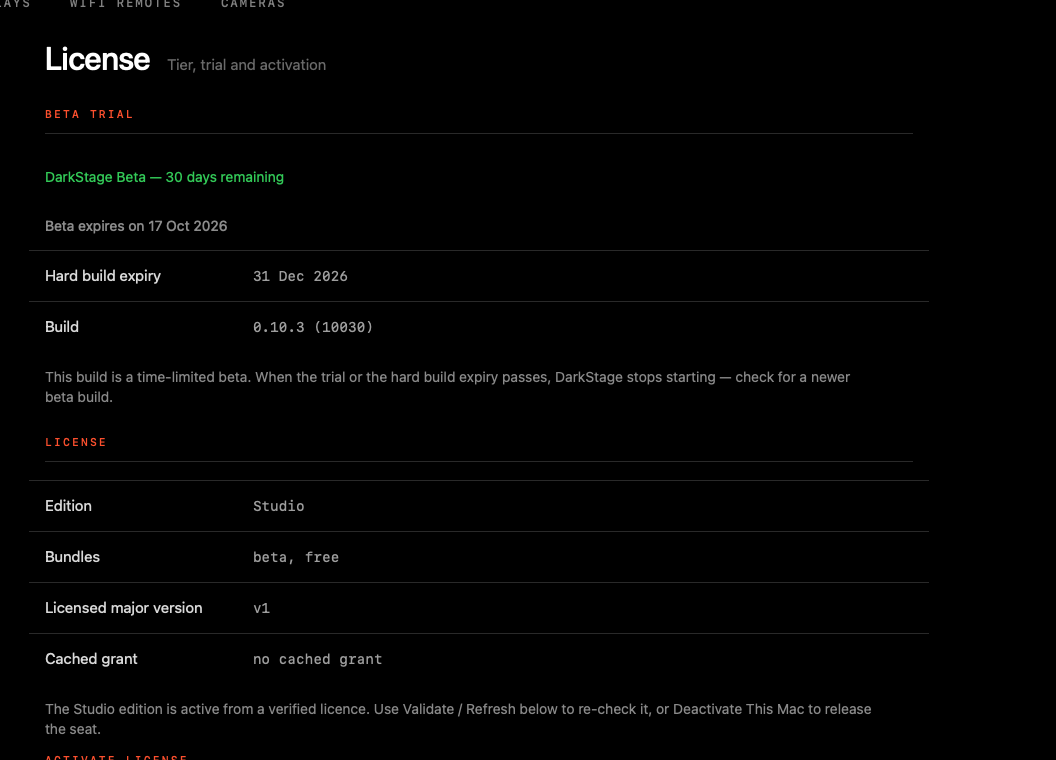Select the 'beta, free' bundles value
Image resolution: width=1056 pixels, height=760 pixels.
296,557
